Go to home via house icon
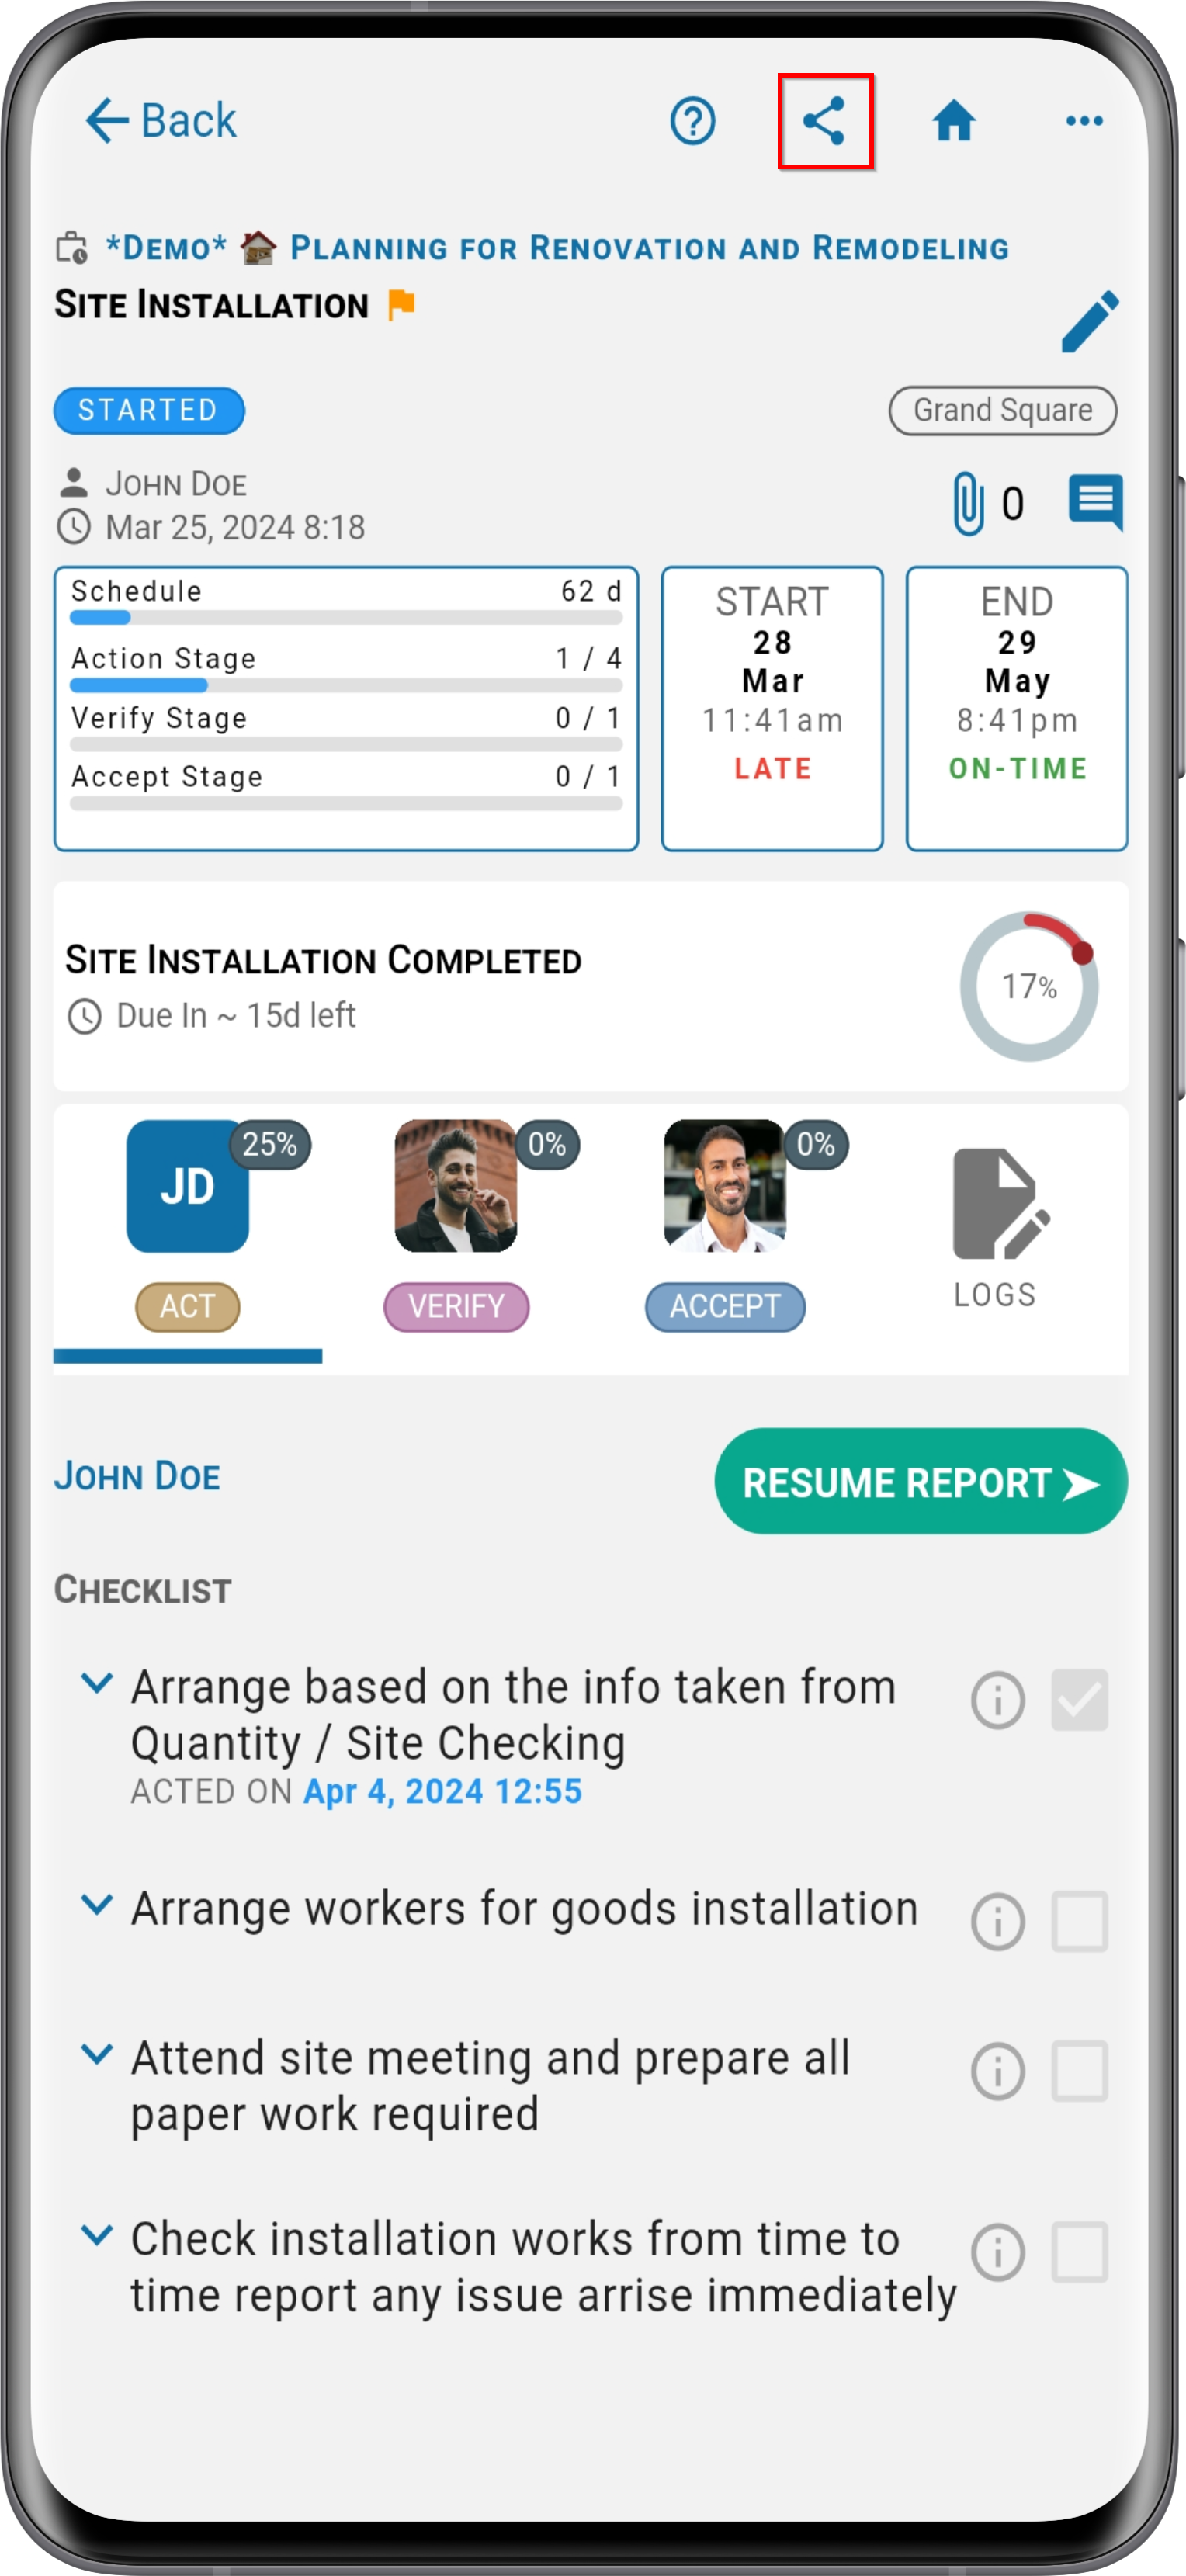The image size is (1186, 2576). [x=953, y=121]
